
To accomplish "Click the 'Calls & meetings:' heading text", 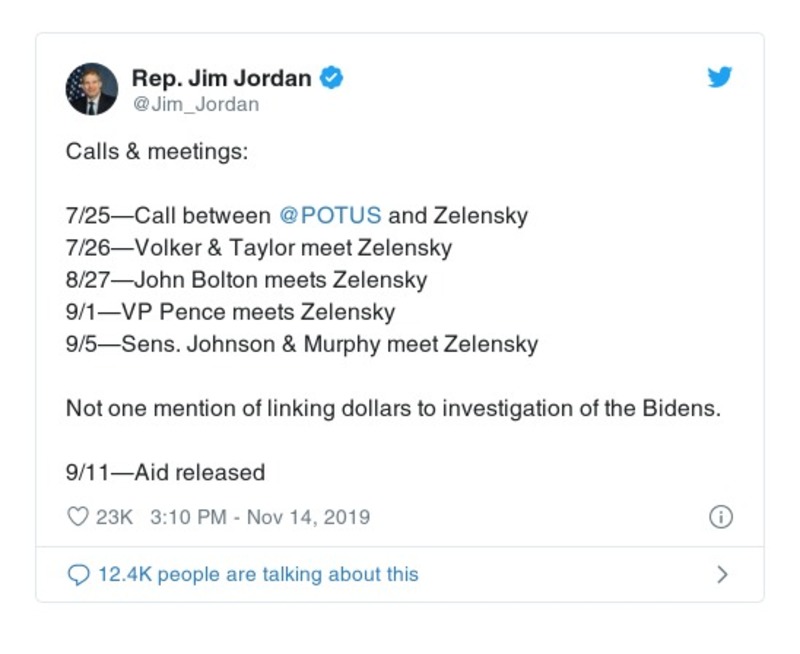I will click(x=156, y=152).
